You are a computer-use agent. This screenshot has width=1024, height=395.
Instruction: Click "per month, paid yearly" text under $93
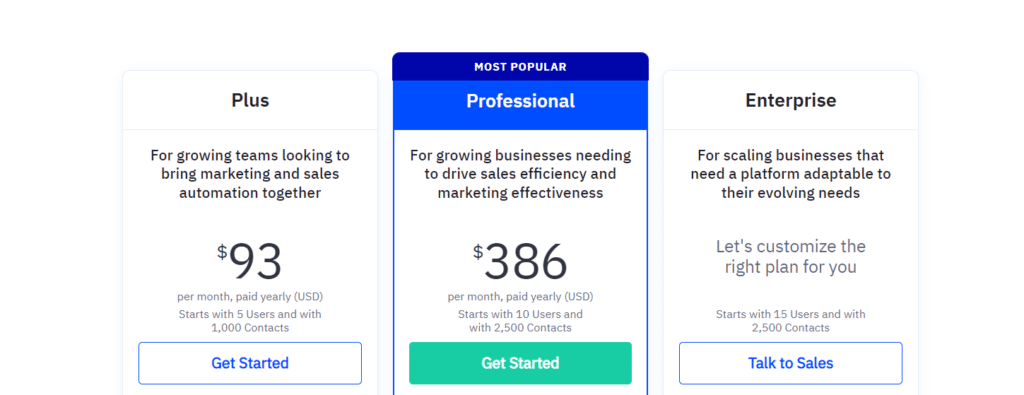(x=250, y=296)
